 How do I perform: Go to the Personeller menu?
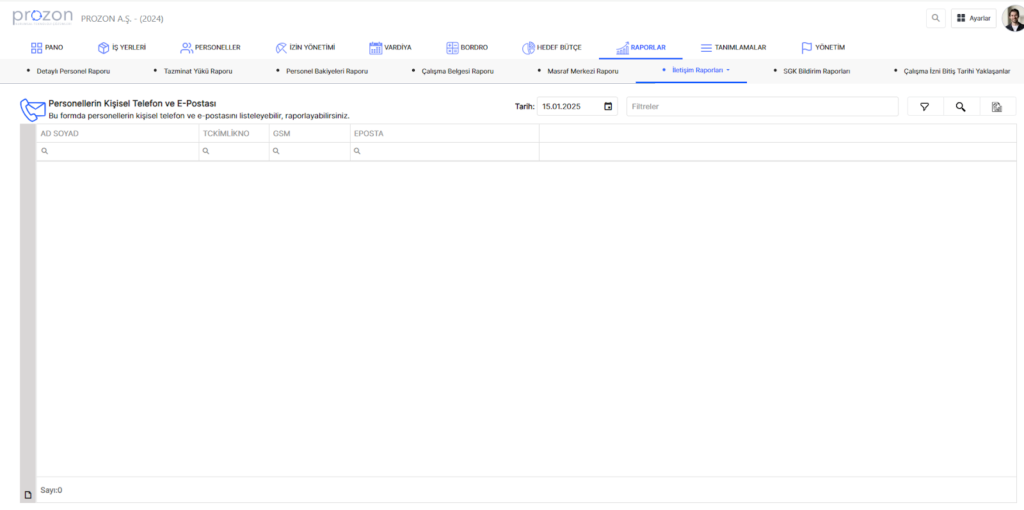point(210,47)
